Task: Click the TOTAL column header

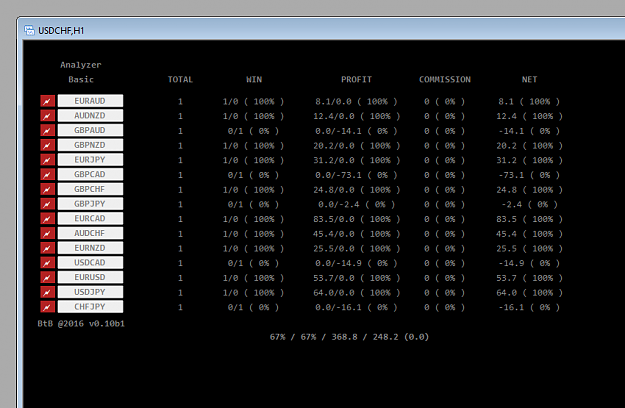Action: click(180, 79)
